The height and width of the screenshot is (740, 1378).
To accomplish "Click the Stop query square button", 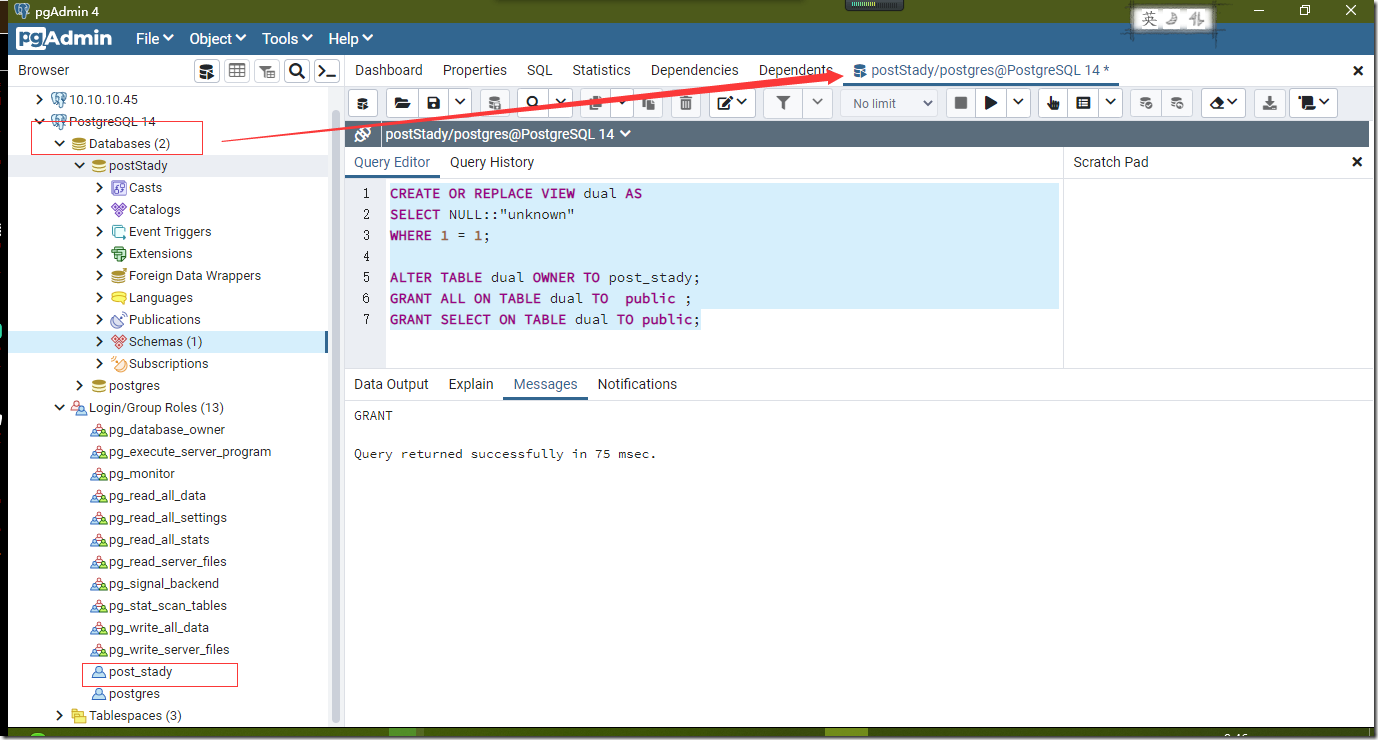I will [x=961, y=103].
